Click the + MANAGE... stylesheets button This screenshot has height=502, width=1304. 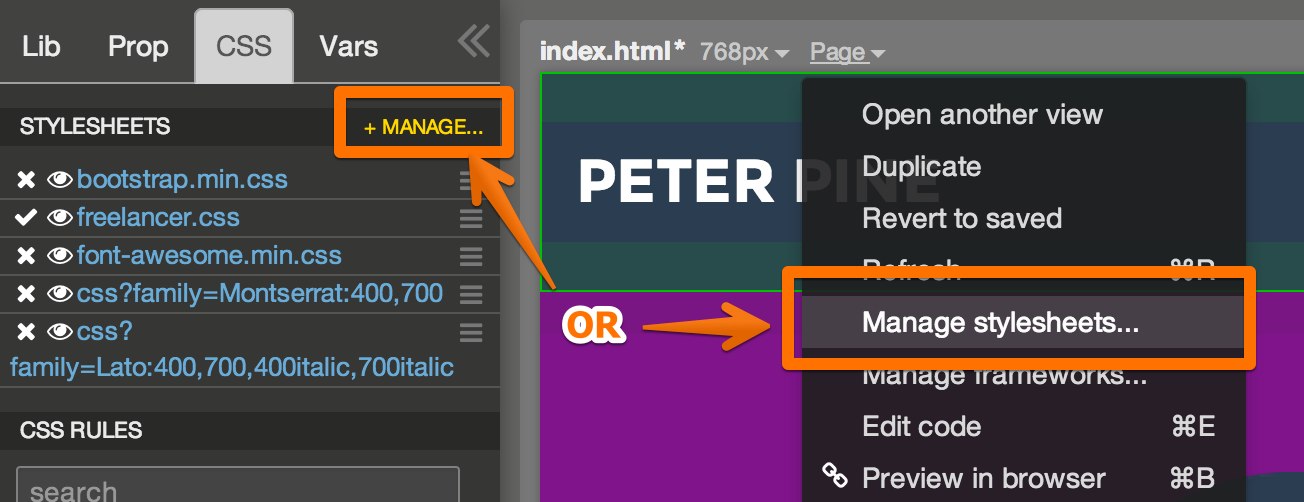point(423,127)
